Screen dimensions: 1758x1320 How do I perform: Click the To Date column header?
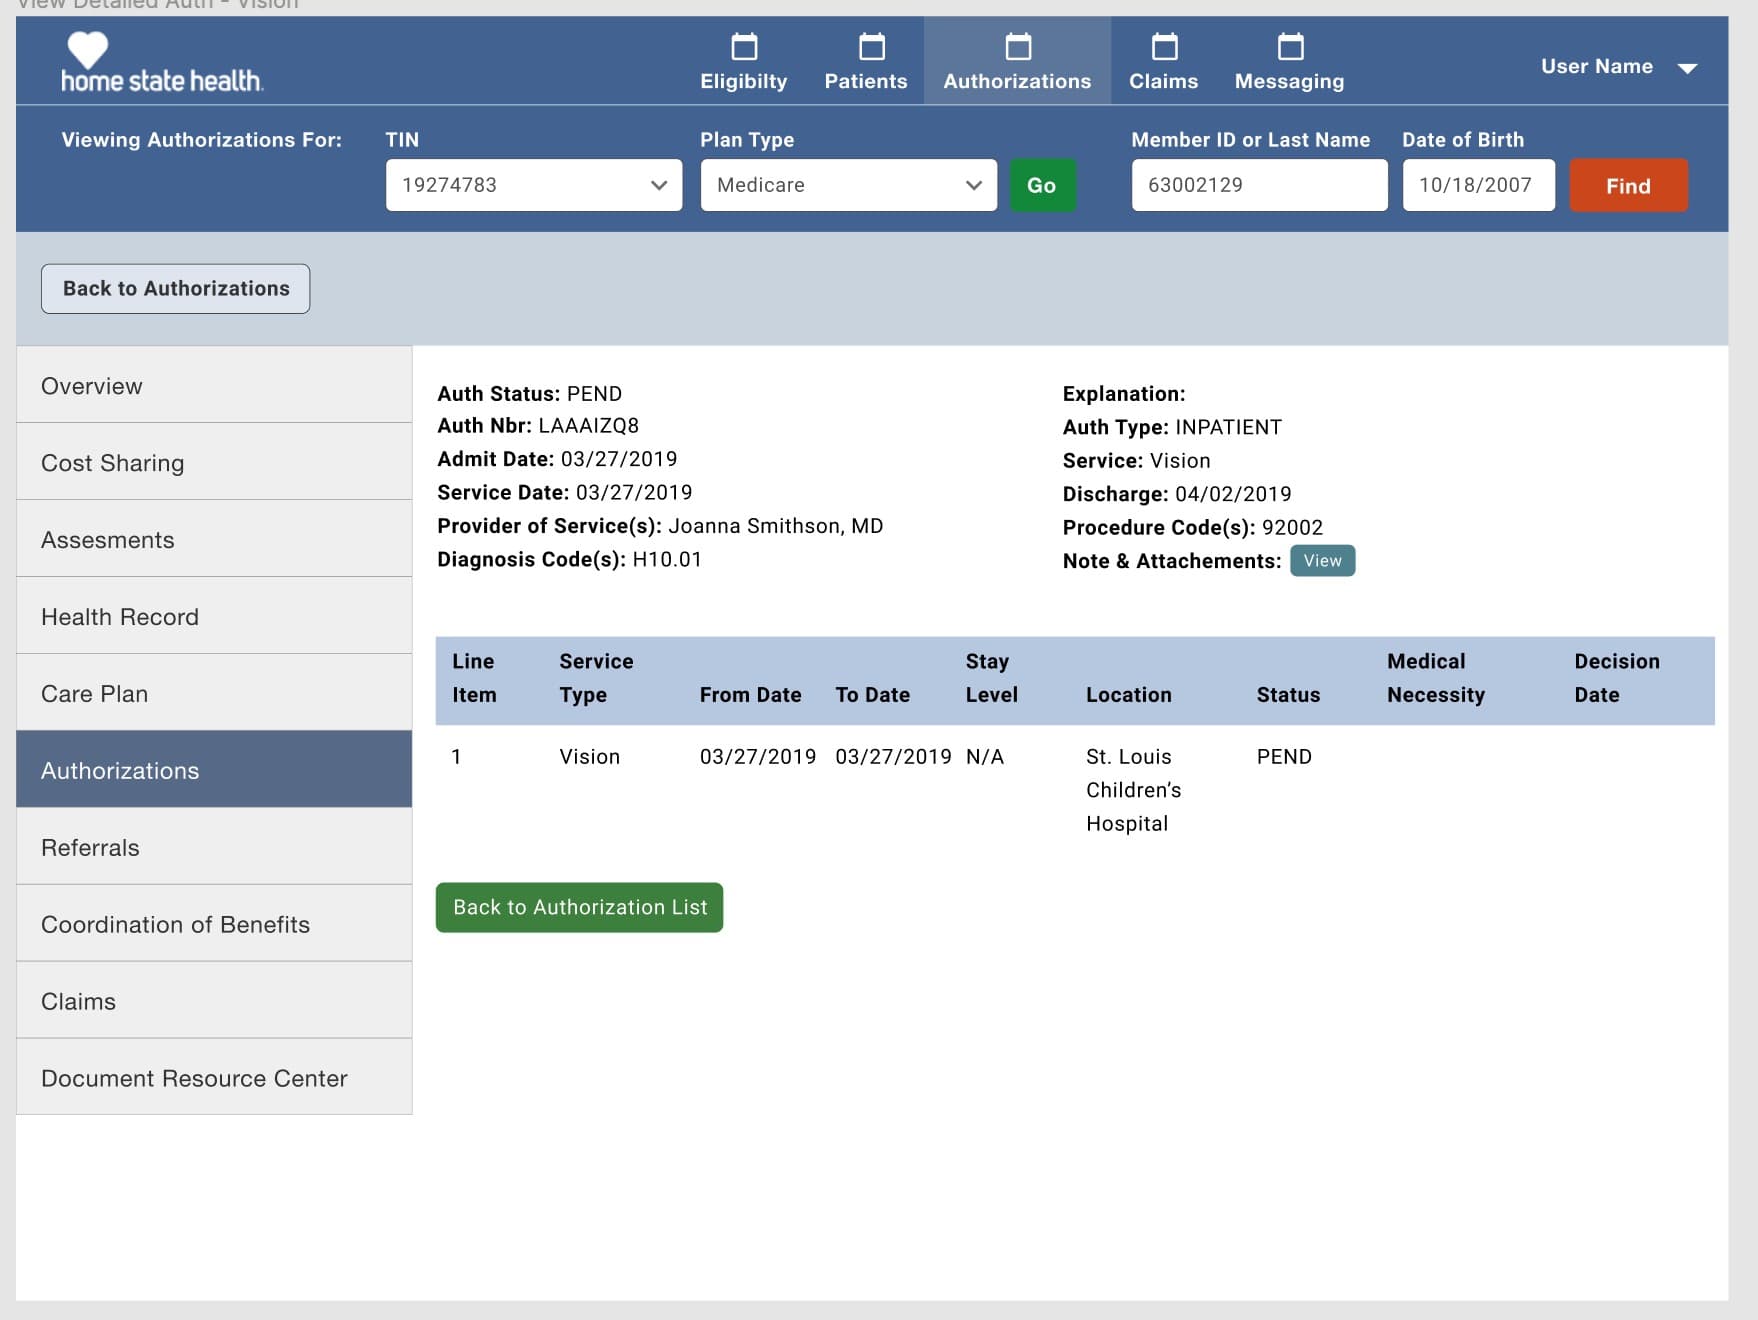click(x=872, y=695)
